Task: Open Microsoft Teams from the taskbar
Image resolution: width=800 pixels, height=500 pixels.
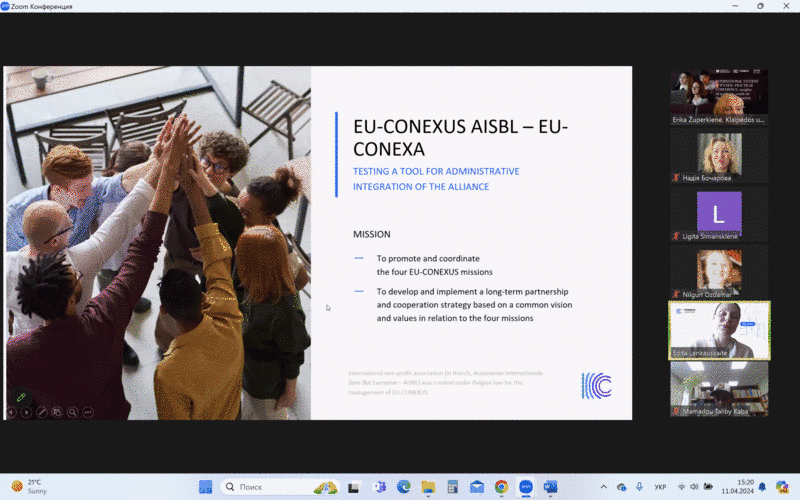Action: coord(379,487)
